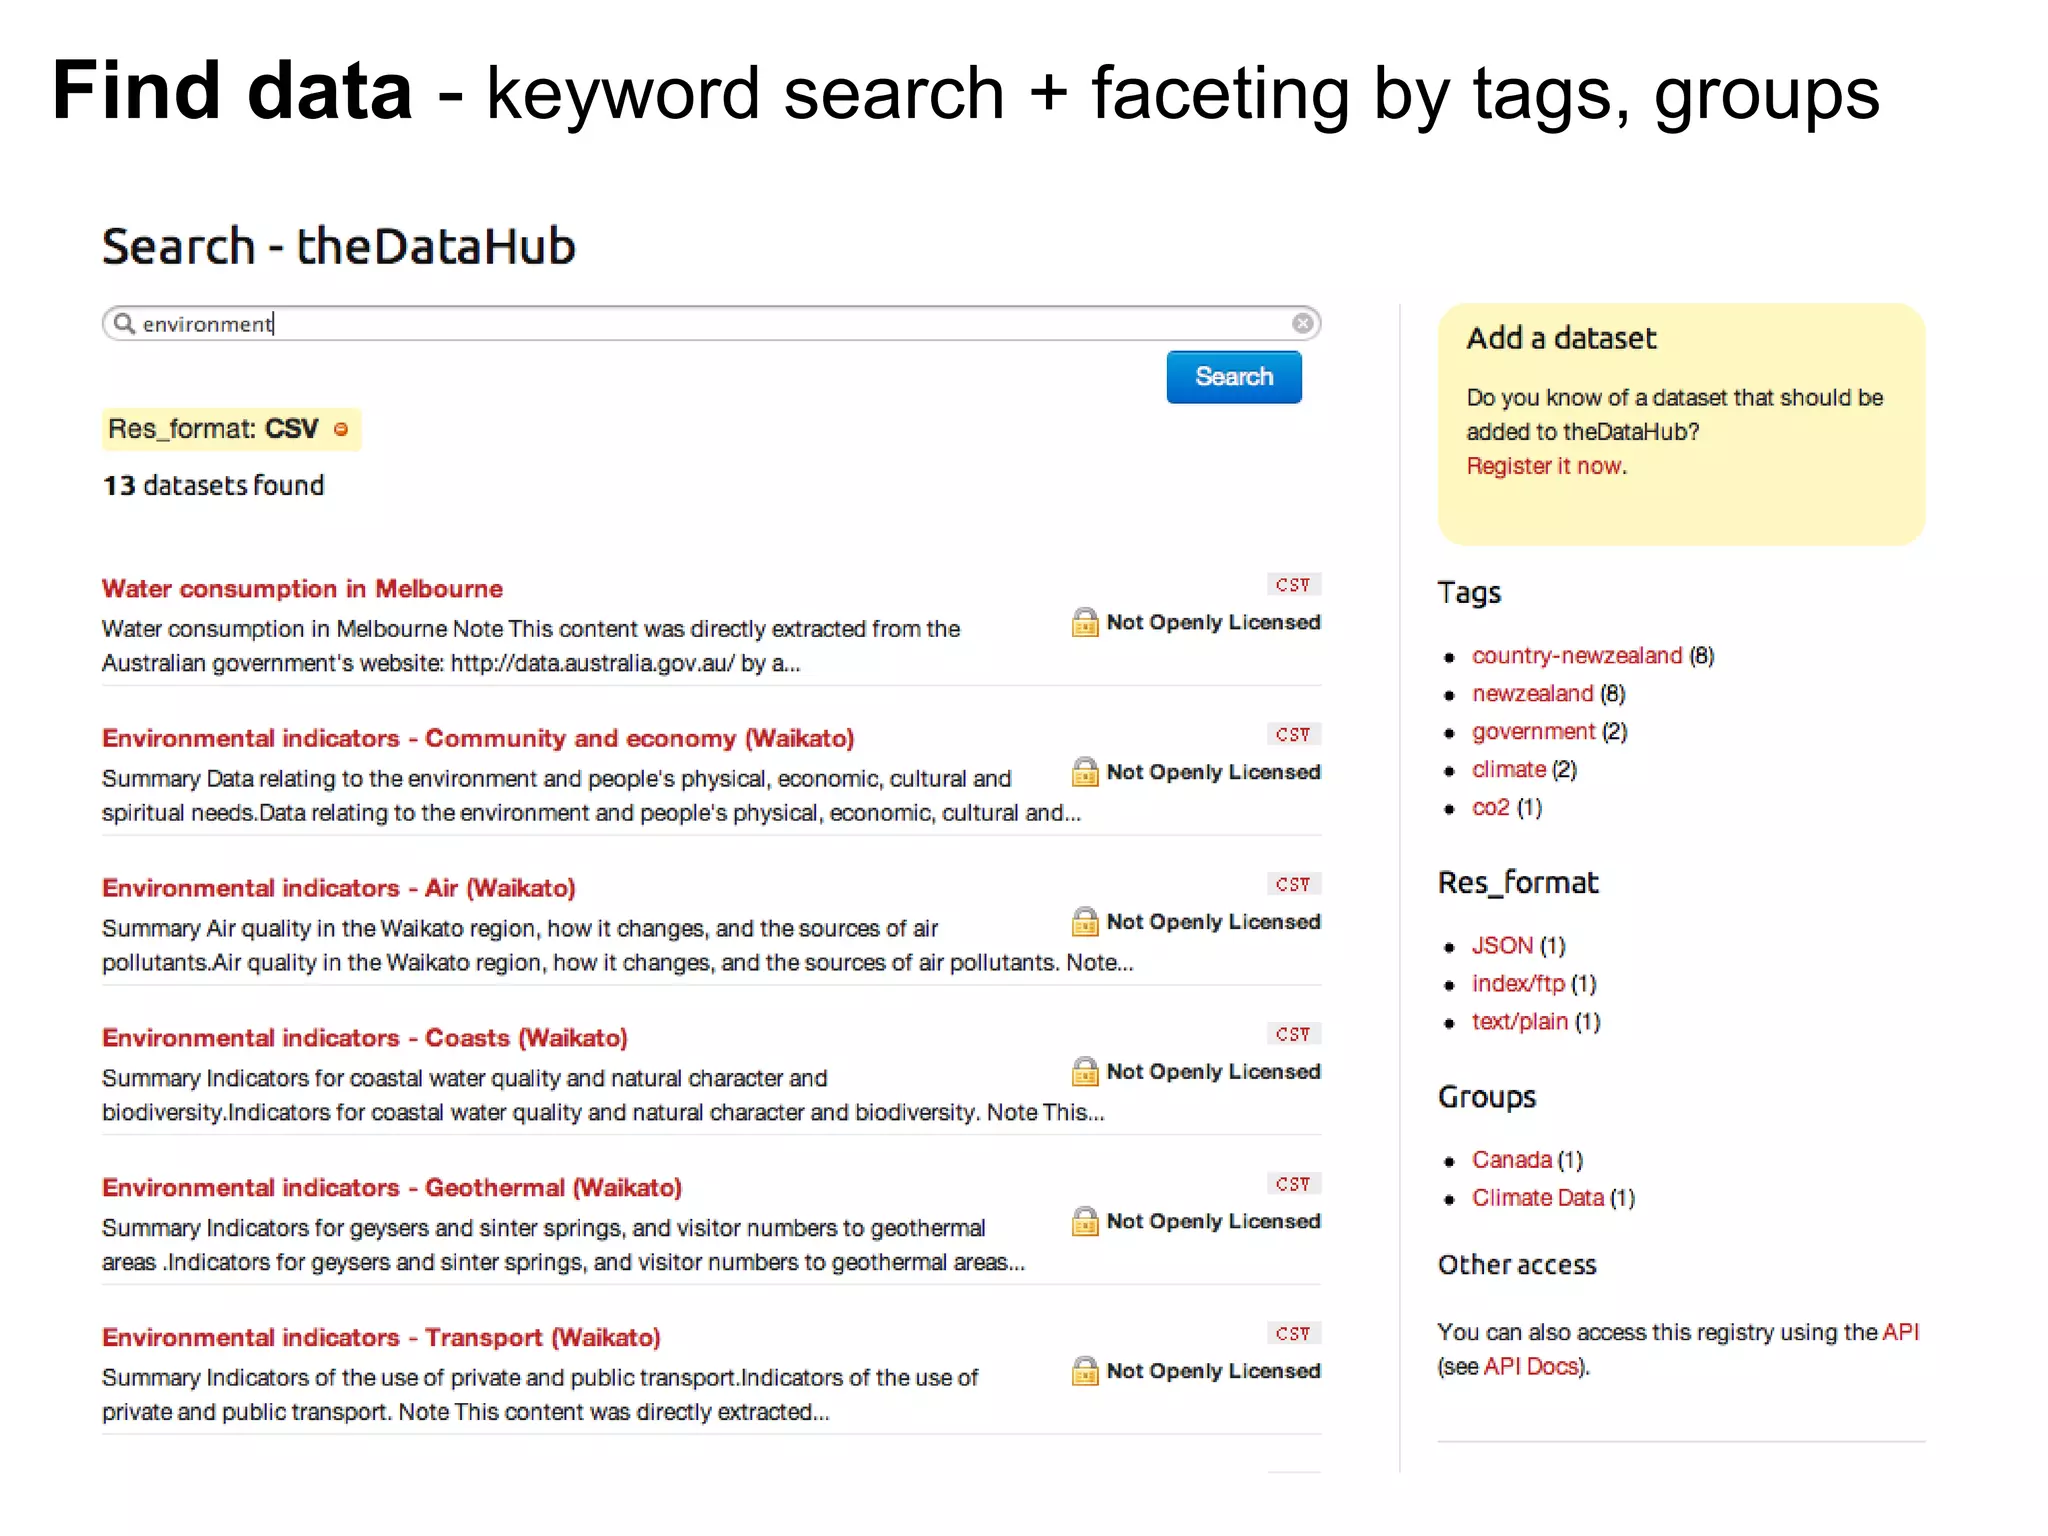Filter results by text/plain format
The width and height of the screenshot is (2048, 1536).
pos(1519,1022)
